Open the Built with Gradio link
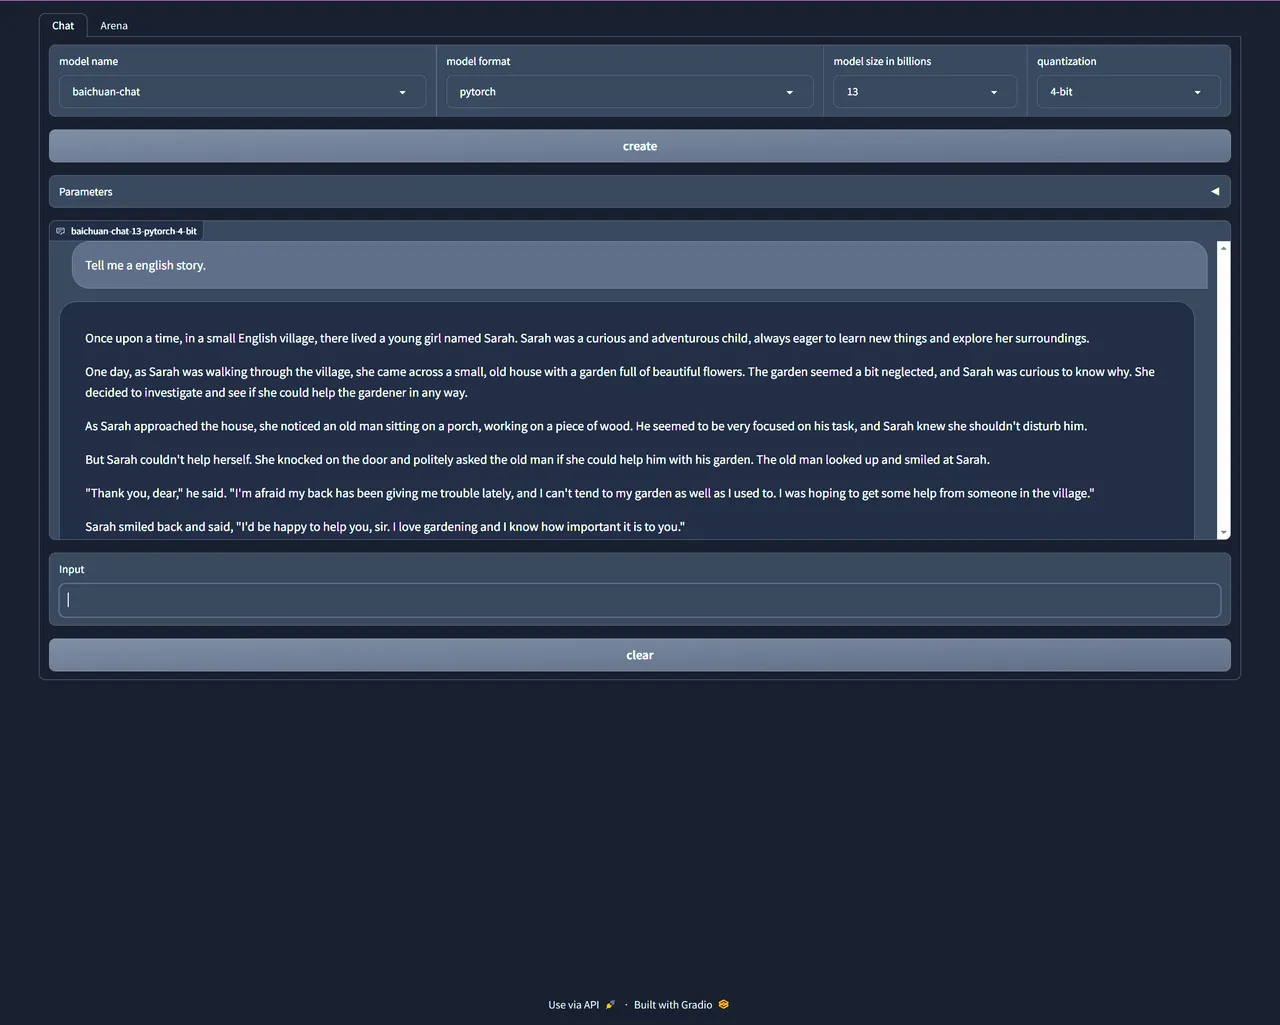 coord(673,1005)
